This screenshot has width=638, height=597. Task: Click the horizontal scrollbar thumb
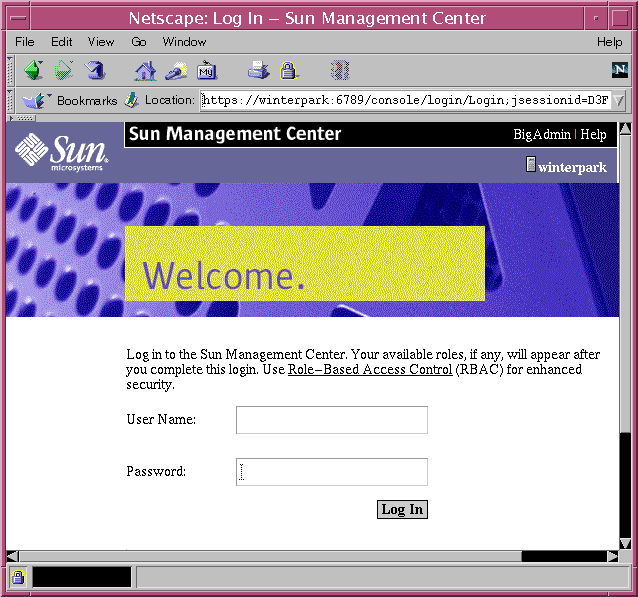[x=271, y=556]
